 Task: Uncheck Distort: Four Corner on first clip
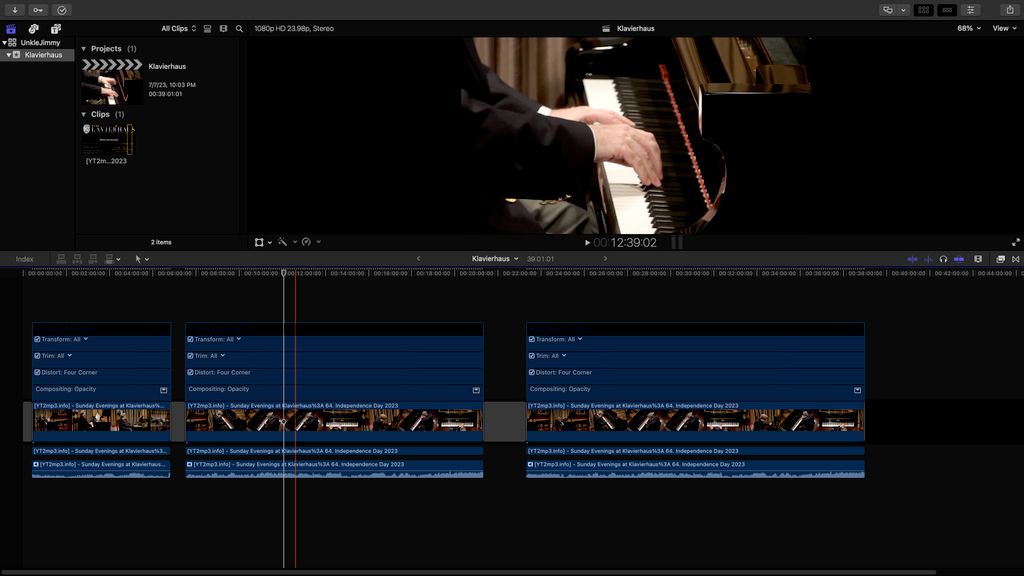pyautogui.click(x=37, y=372)
